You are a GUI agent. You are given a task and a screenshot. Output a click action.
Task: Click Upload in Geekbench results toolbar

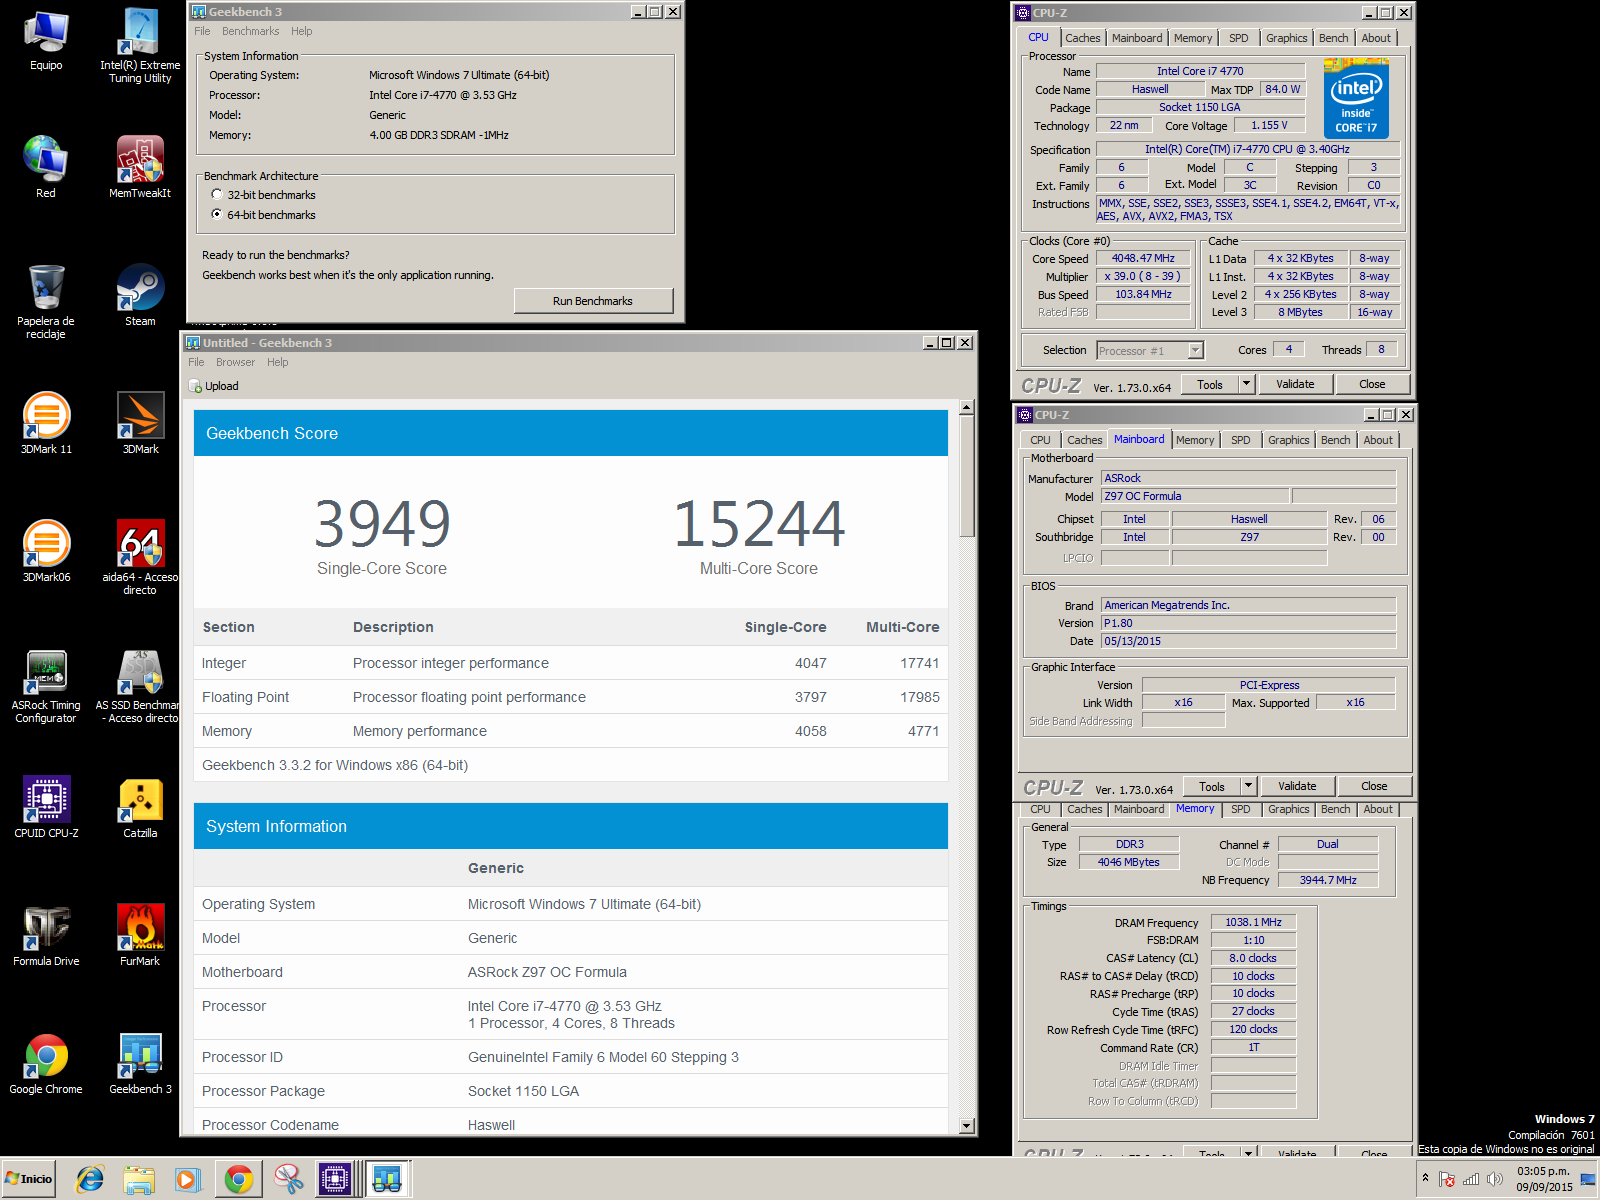214,386
